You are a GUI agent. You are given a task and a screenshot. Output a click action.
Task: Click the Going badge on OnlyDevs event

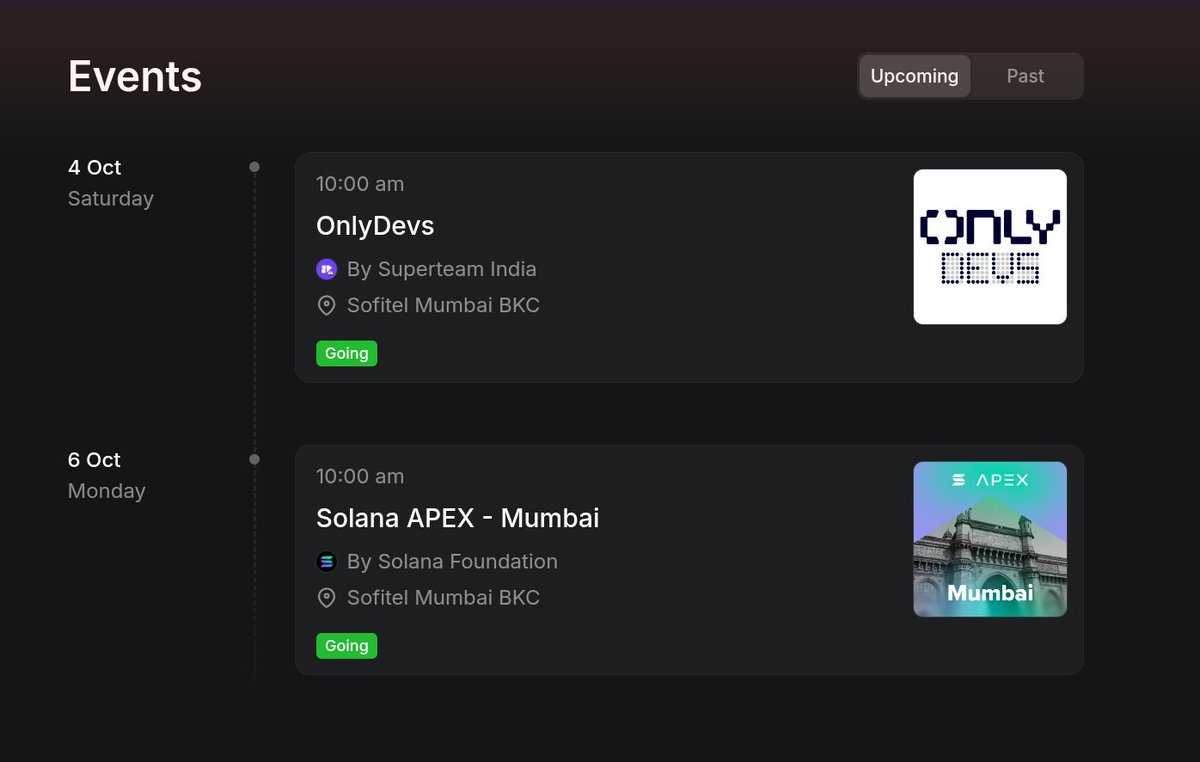pos(347,353)
